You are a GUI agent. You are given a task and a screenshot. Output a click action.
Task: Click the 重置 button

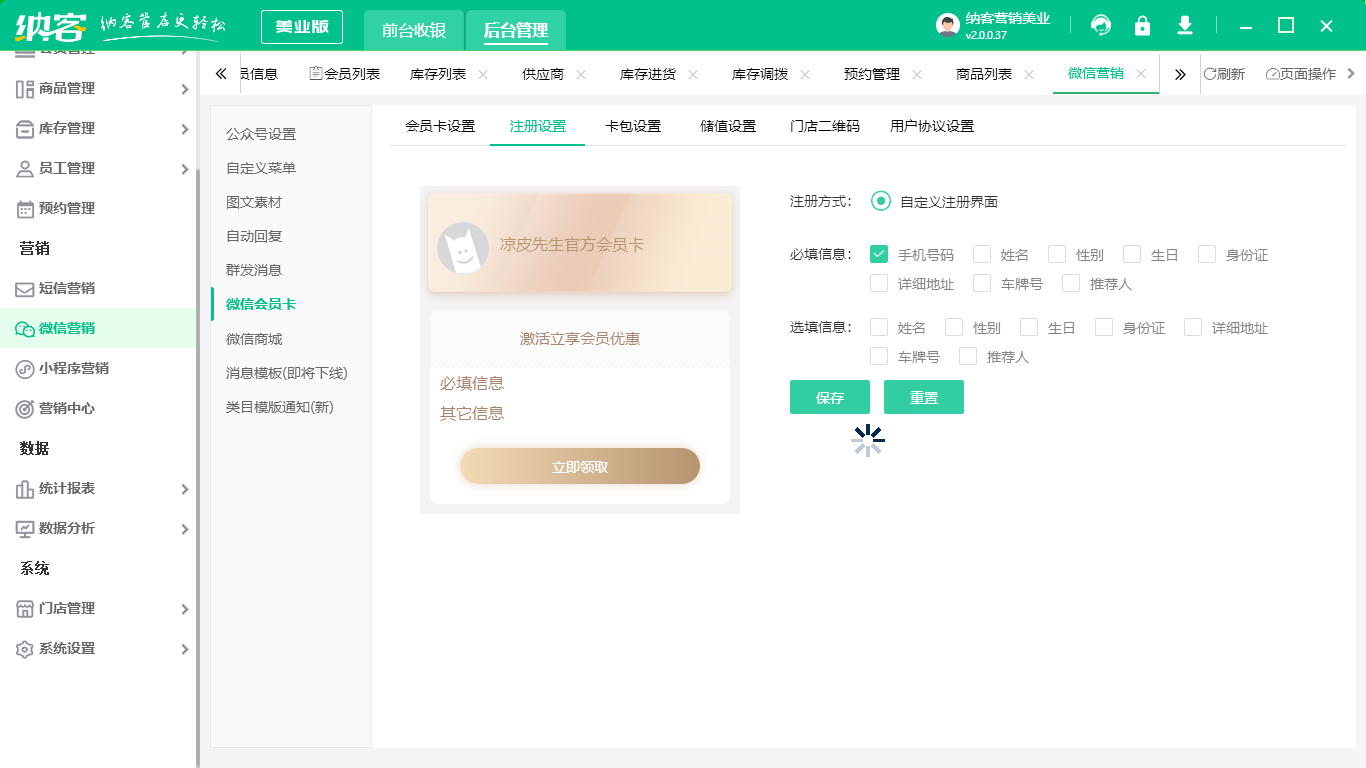pyautogui.click(x=923, y=397)
